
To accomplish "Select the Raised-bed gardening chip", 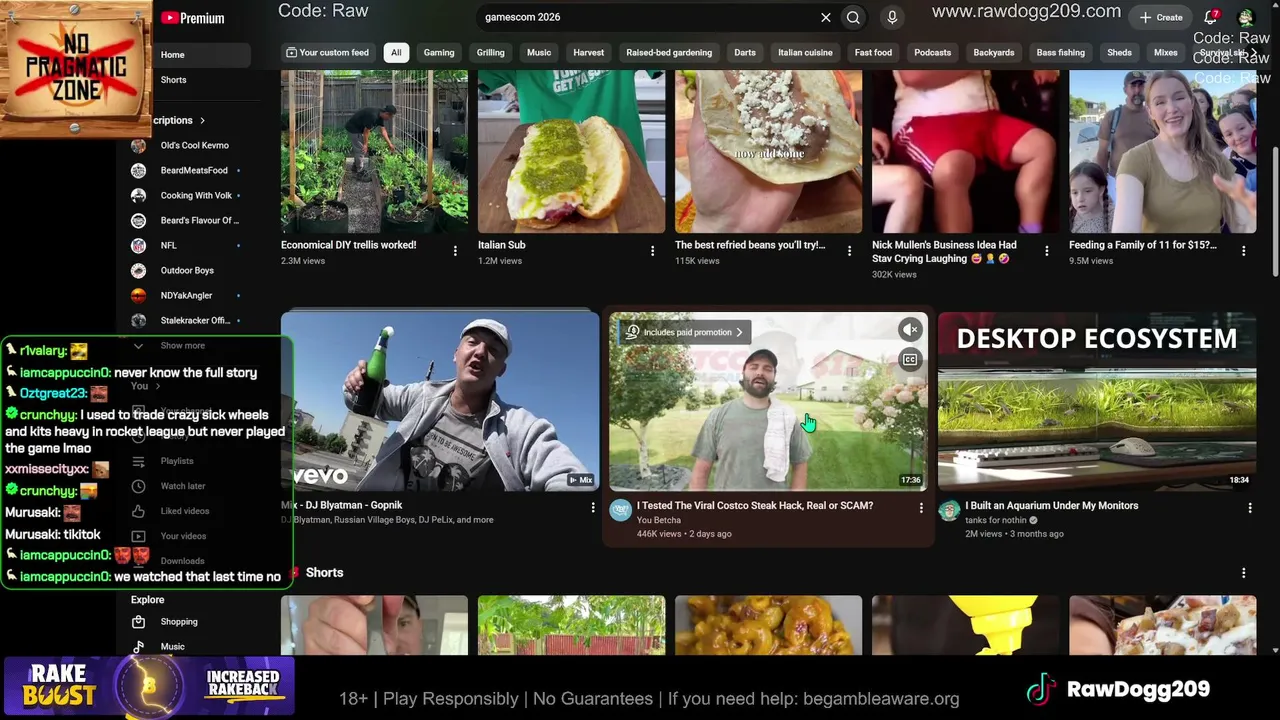I will coord(669,53).
